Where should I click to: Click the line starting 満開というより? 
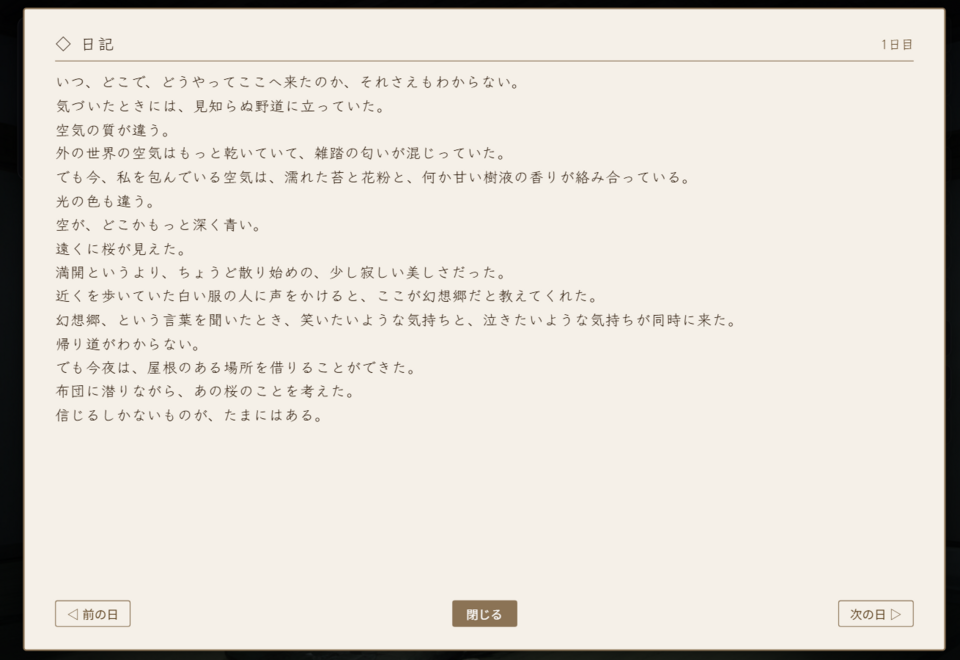click(x=281, y=272)
